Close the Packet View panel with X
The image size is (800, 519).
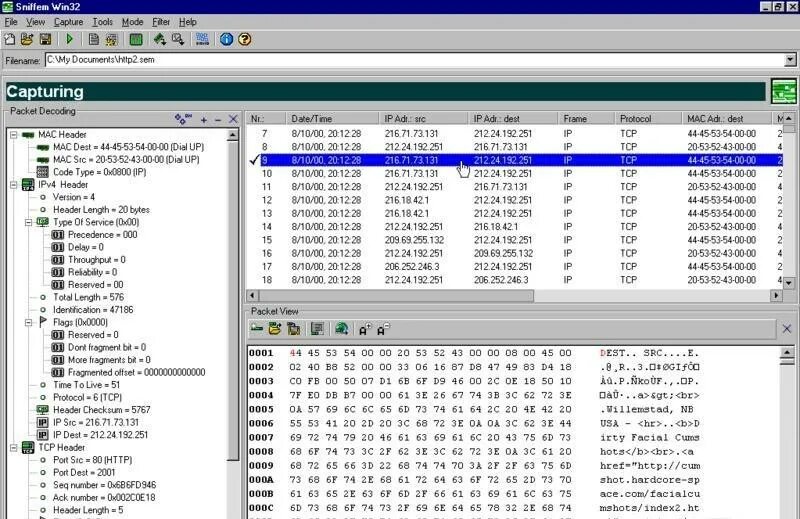coord(787,329)
